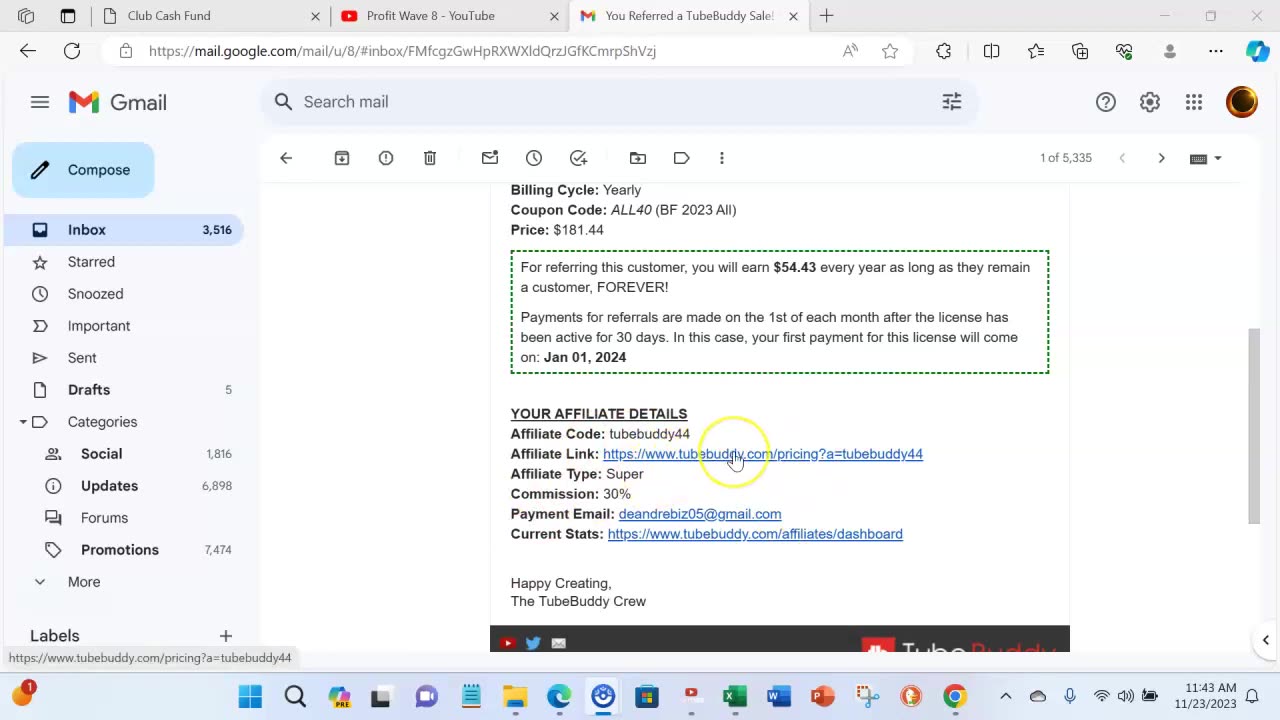The width and height of the screenshot is (1280, 720).
Task: Open Gmail main menu hamburger icon
Action: click(x=40, y=102)
